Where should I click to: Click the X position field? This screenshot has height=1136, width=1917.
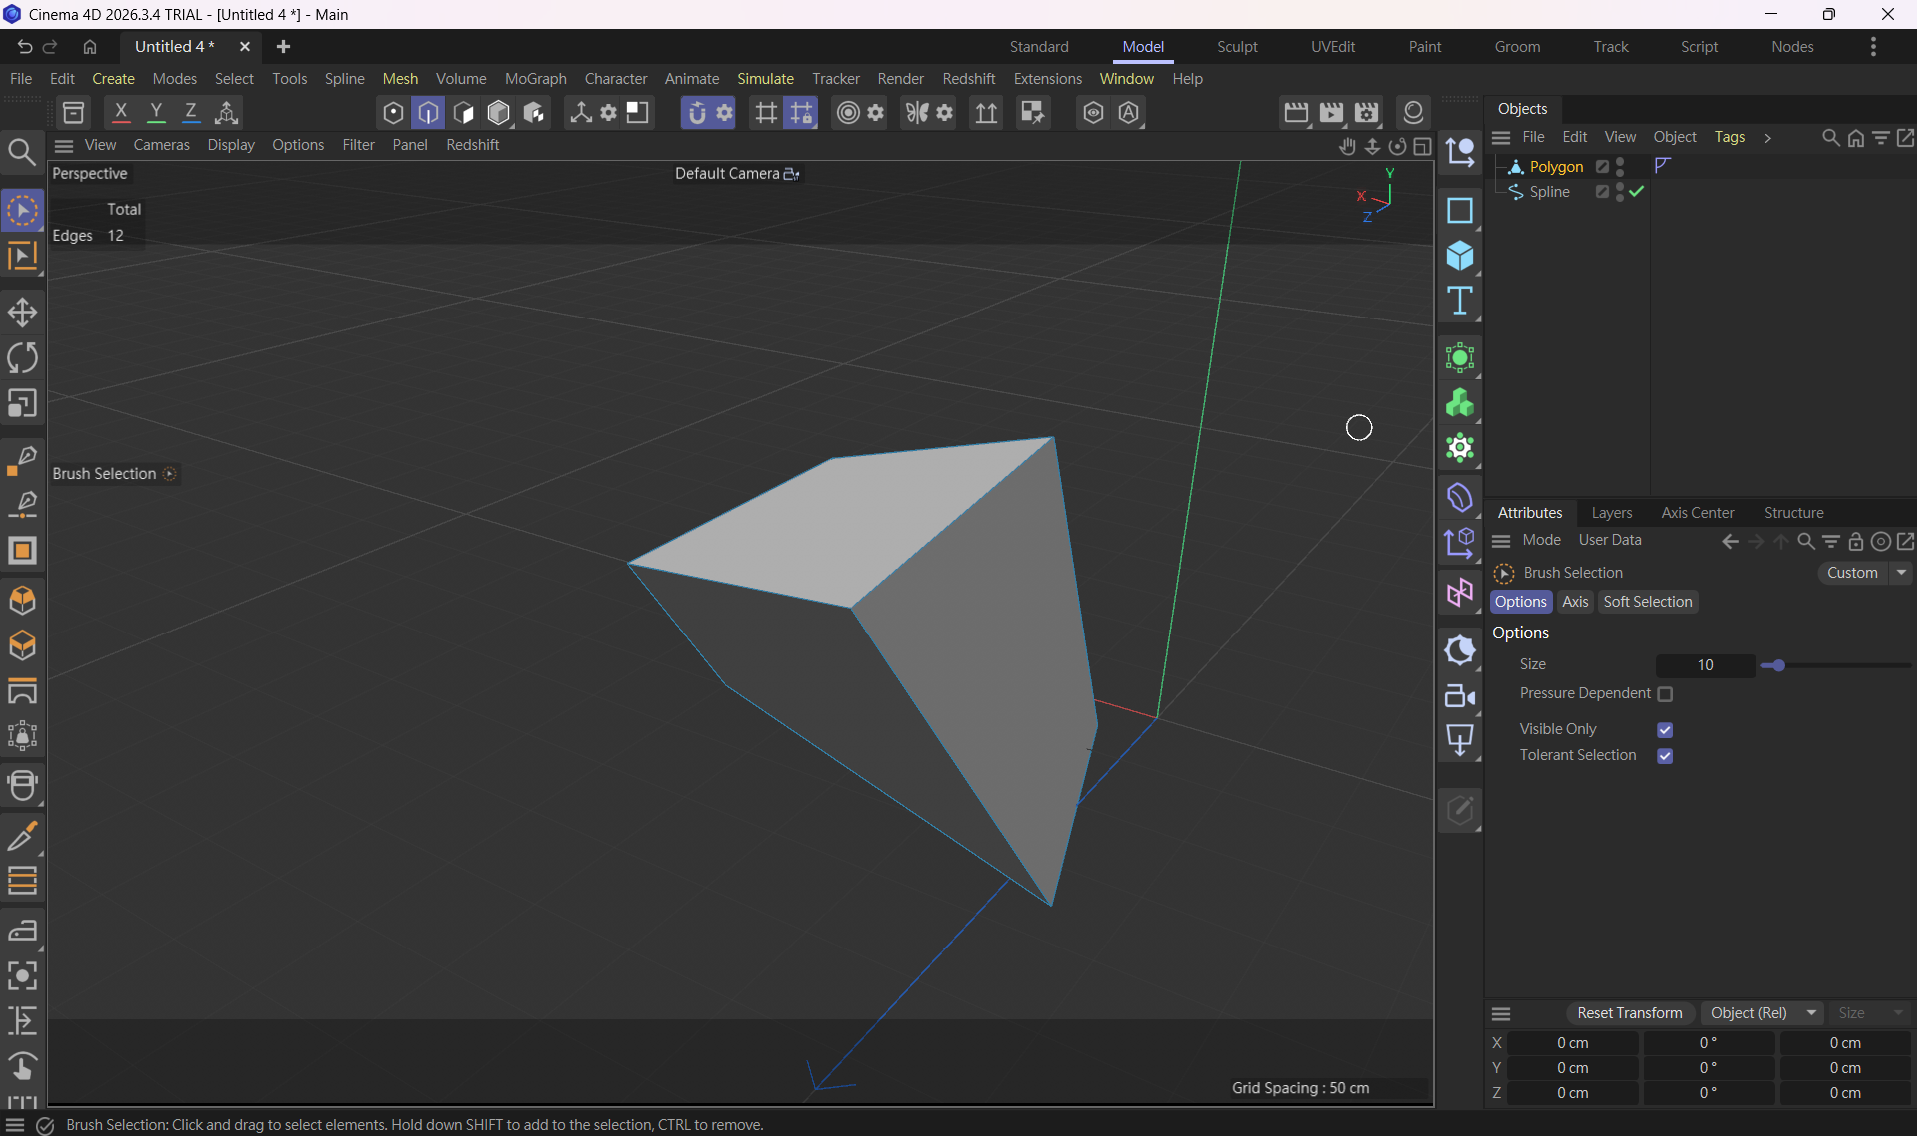pyautogui.click(x=1572, y=1043)
